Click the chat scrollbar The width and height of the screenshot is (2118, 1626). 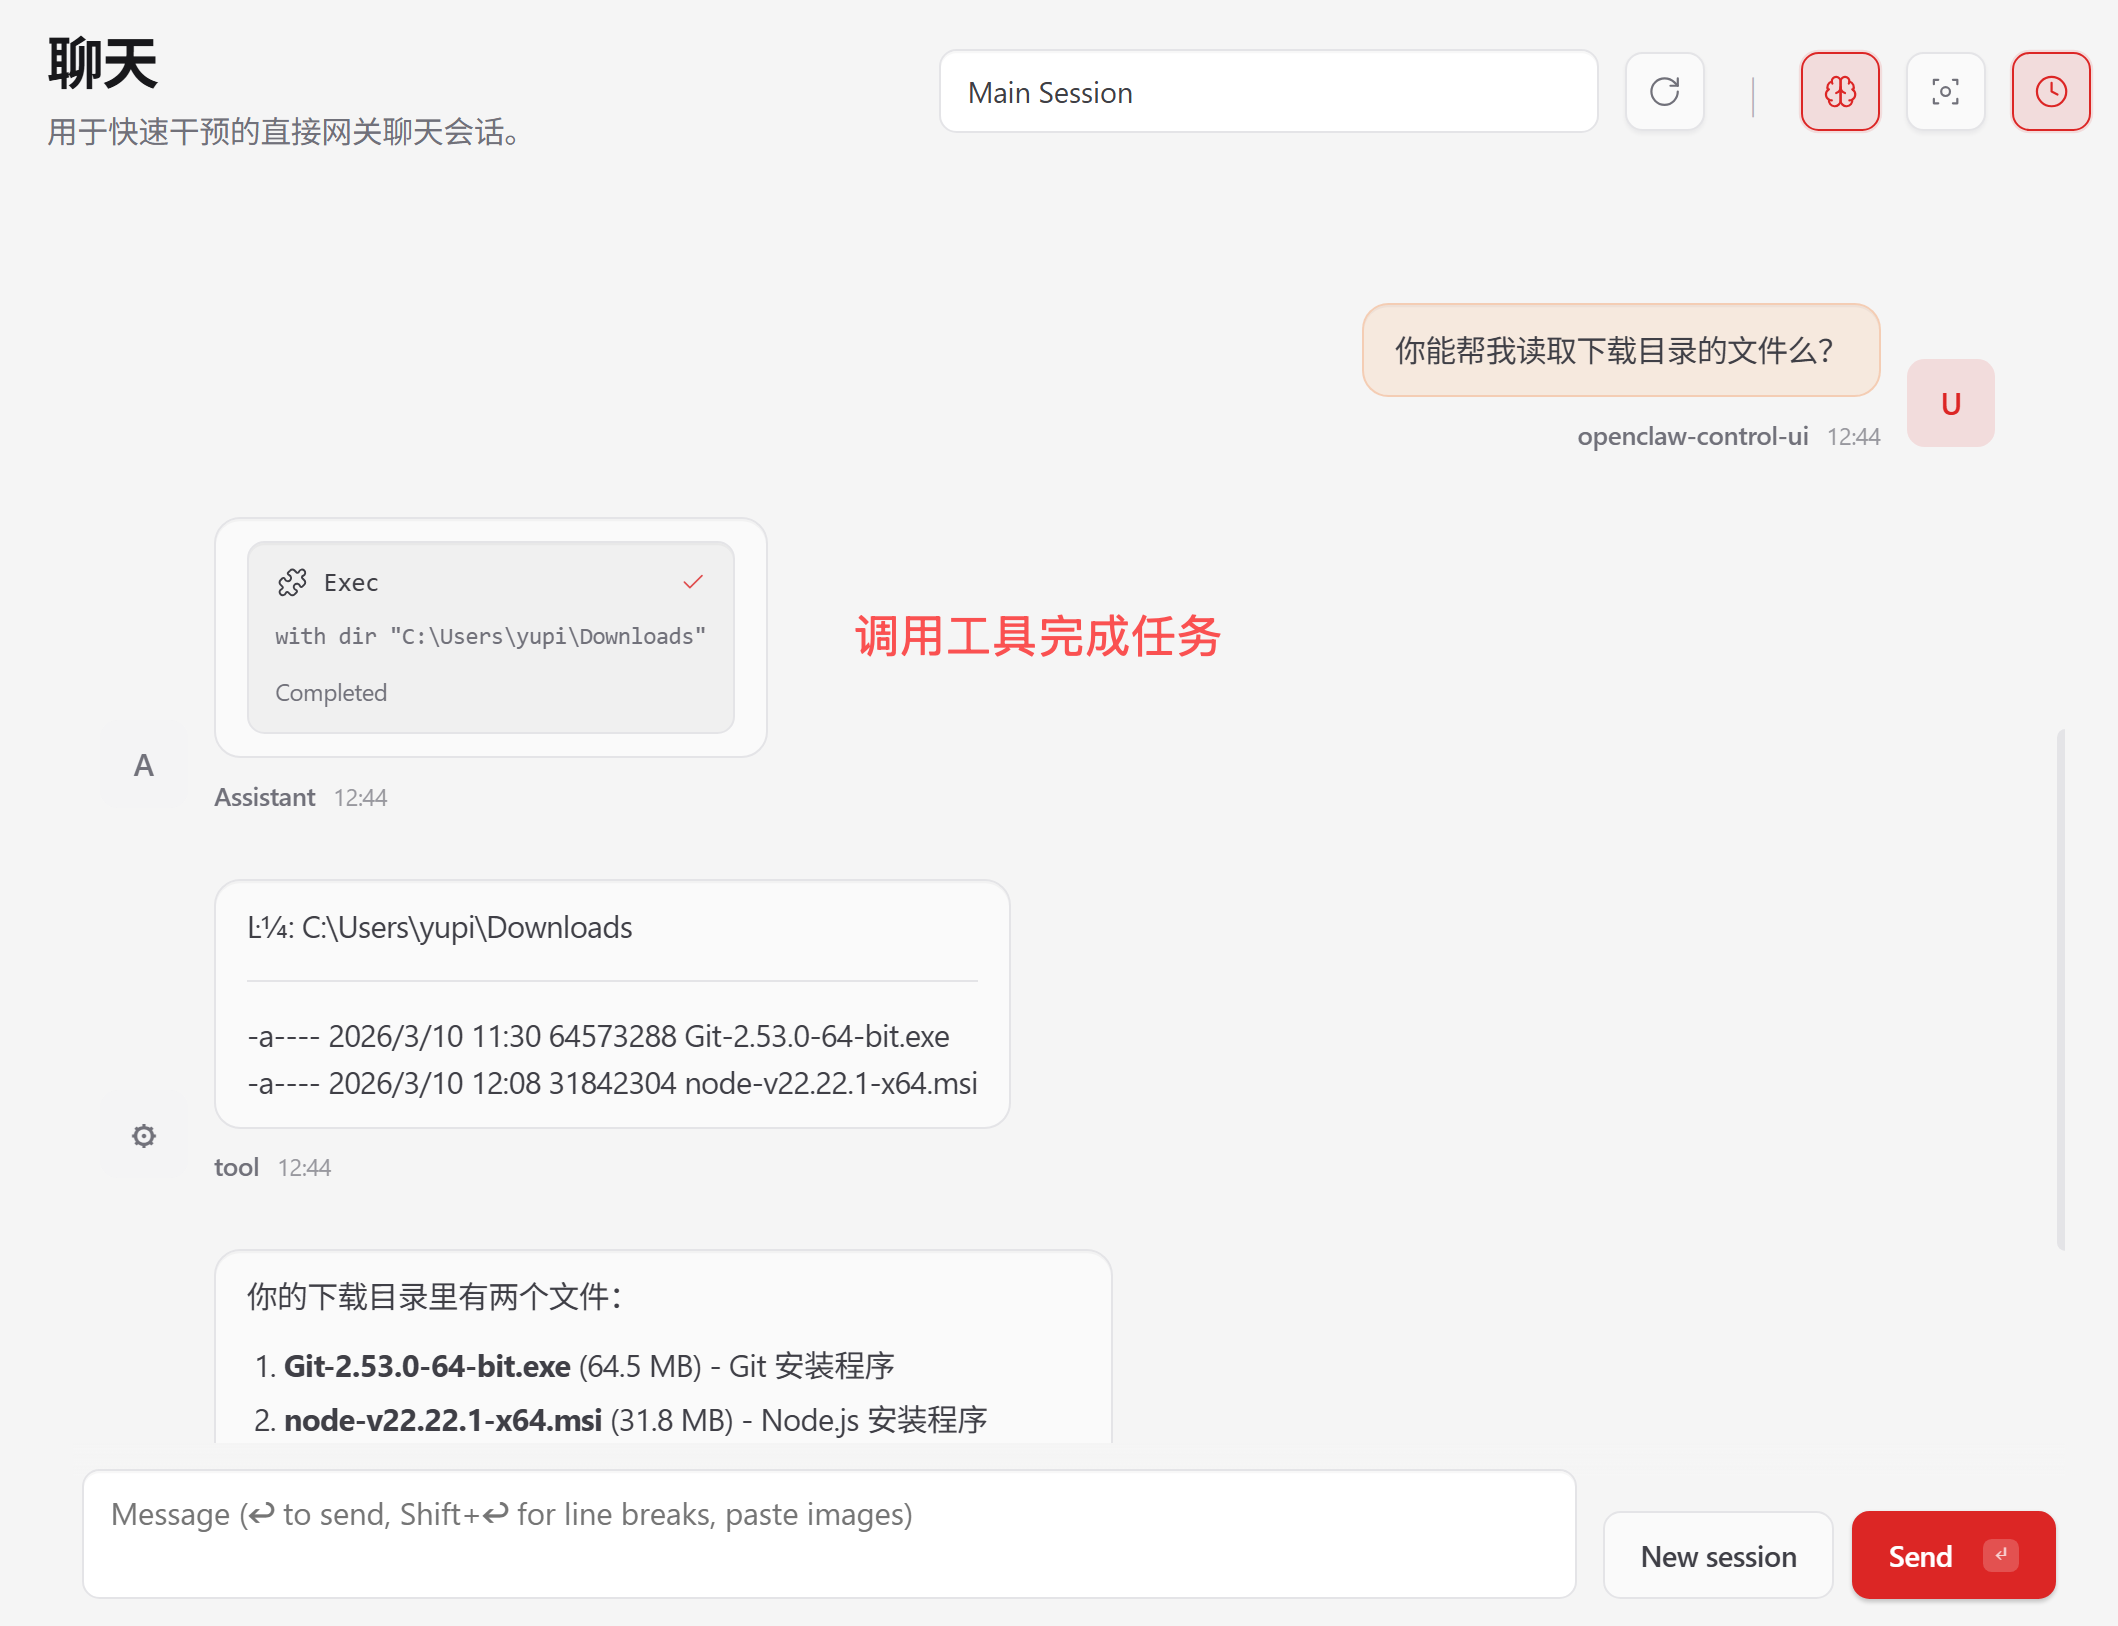(x=2061, y=988)
